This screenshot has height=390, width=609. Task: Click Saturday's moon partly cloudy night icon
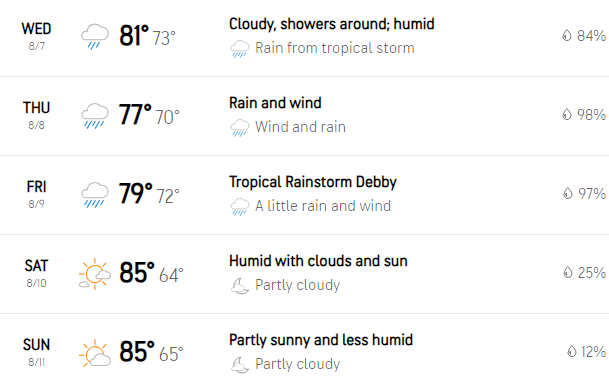[x=240, y=286]
